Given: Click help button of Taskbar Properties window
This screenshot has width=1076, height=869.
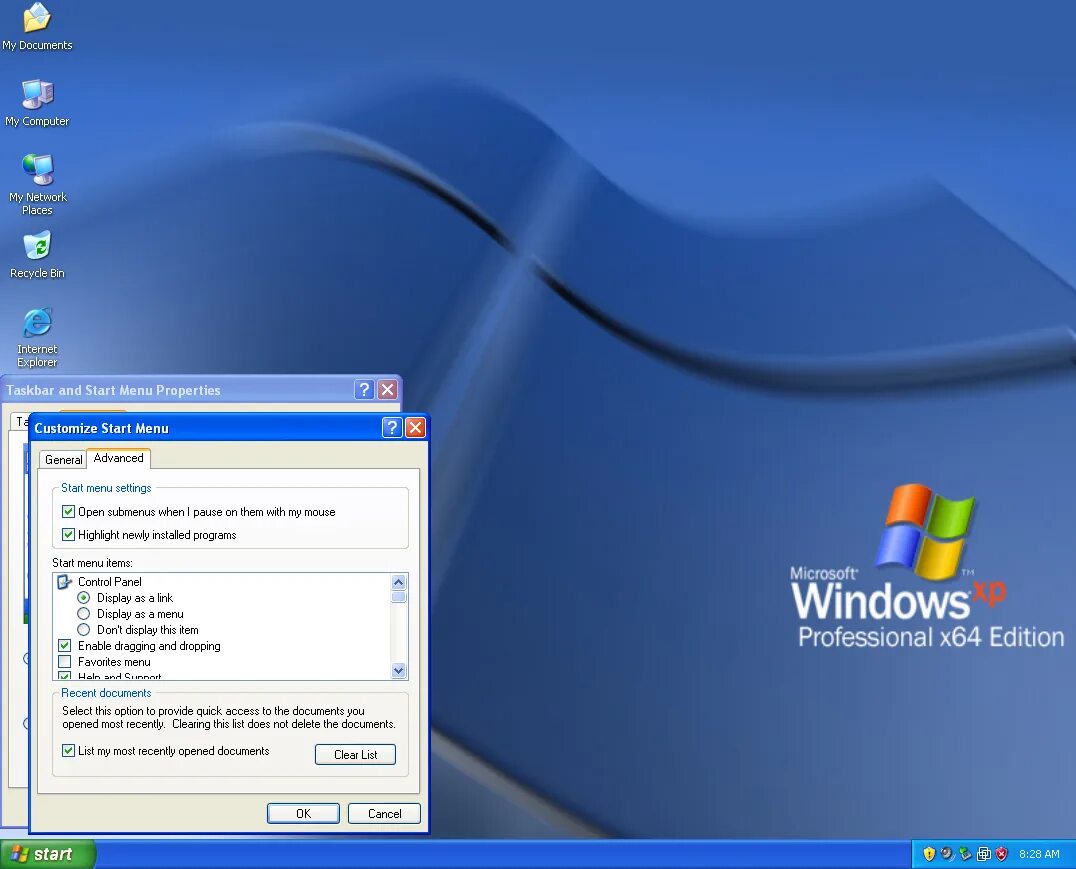Looking at the screenshot, I should (364, 390).
